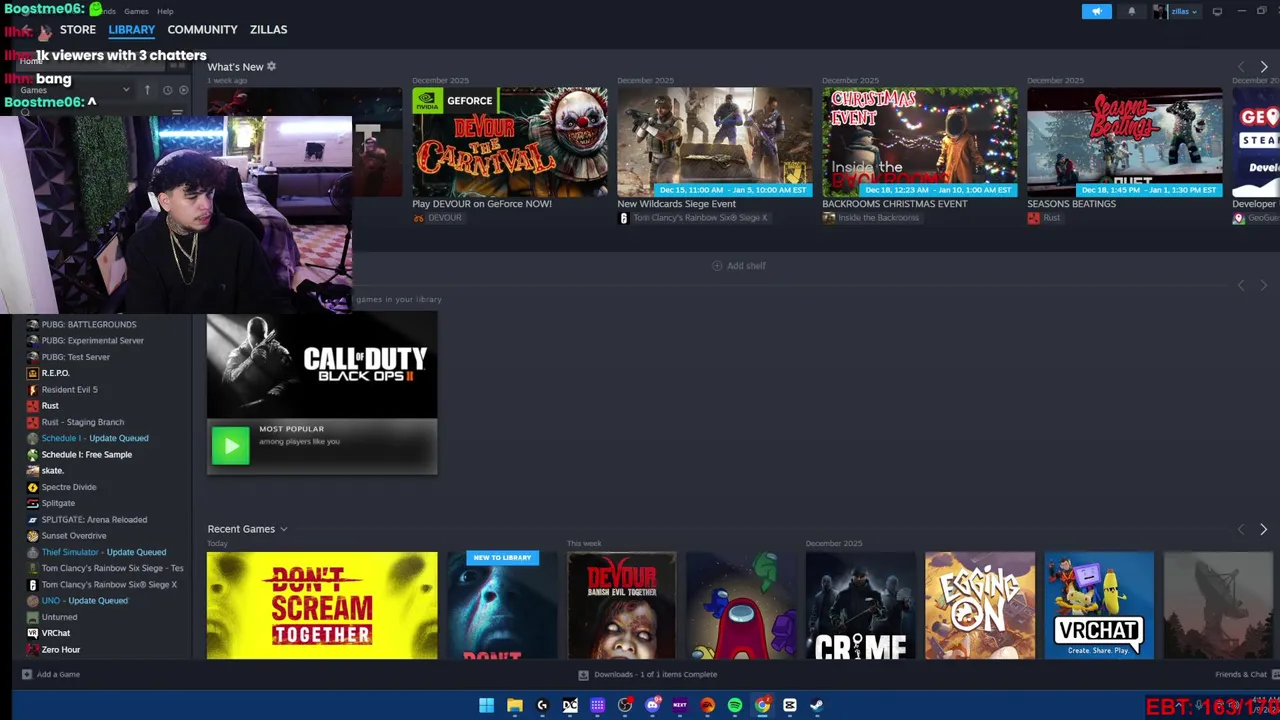The width and height of the screenshot is (1280, 720).
Task: Select Resident Evil 5 in library list
Action: coord(70,389)
